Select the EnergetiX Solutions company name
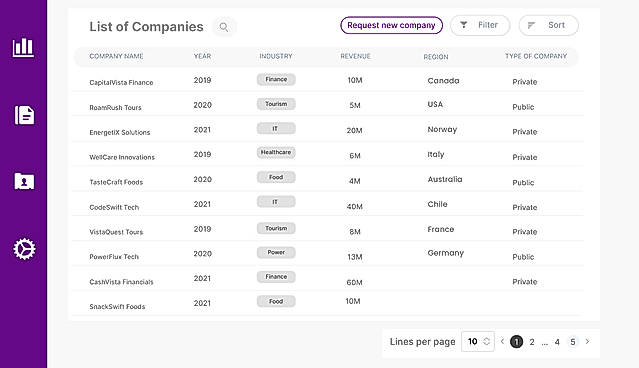The height and width of the screenshot is (368, 639). click(120, 132)
